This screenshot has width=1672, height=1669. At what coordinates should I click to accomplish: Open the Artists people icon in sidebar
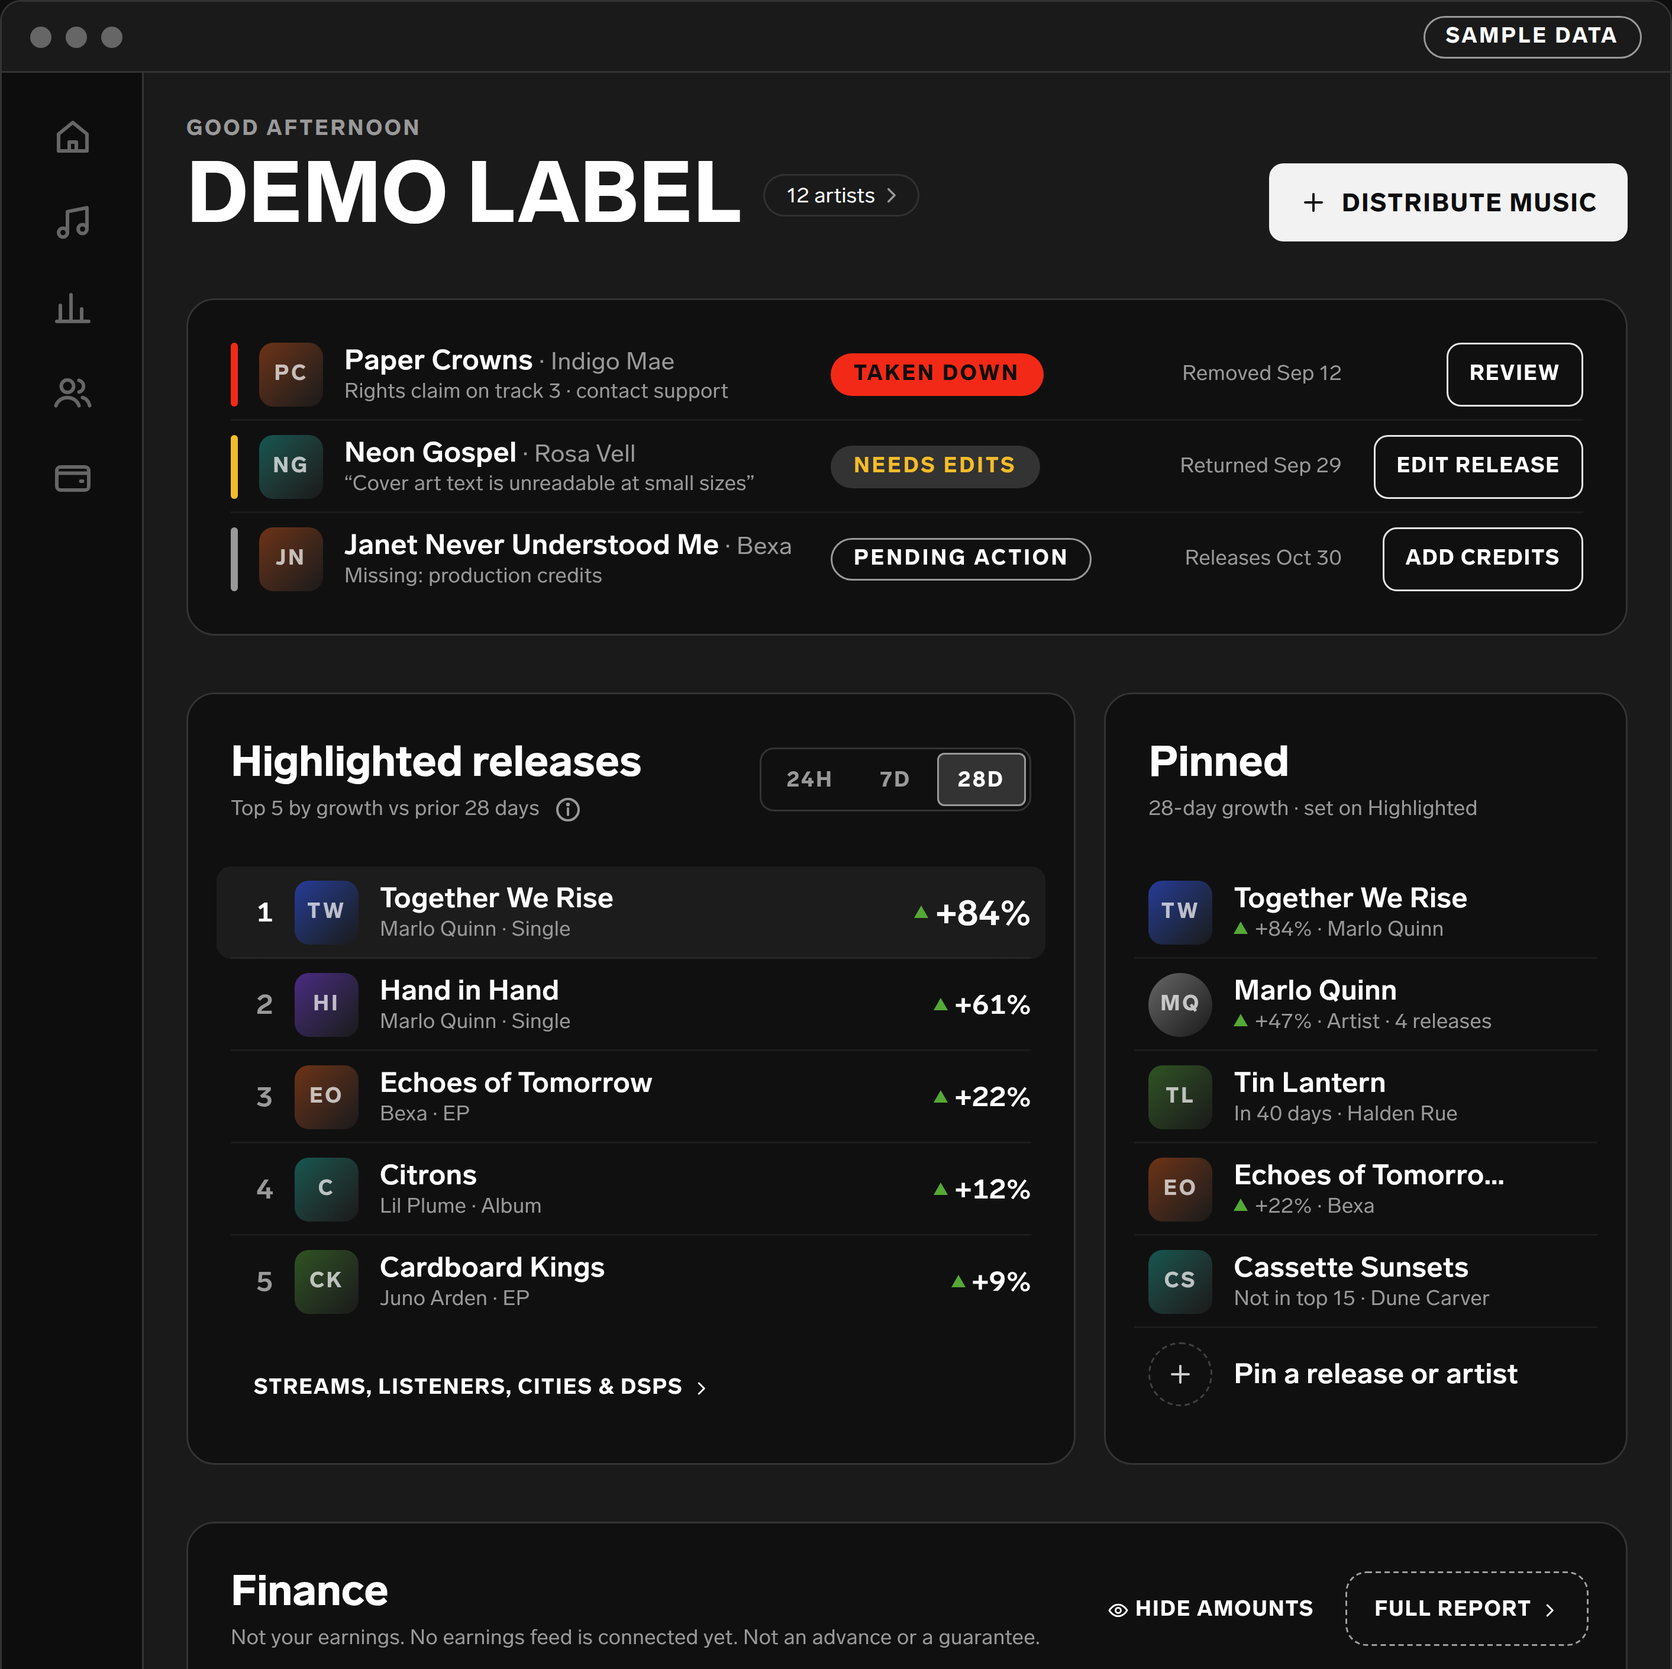coord(72,394)
